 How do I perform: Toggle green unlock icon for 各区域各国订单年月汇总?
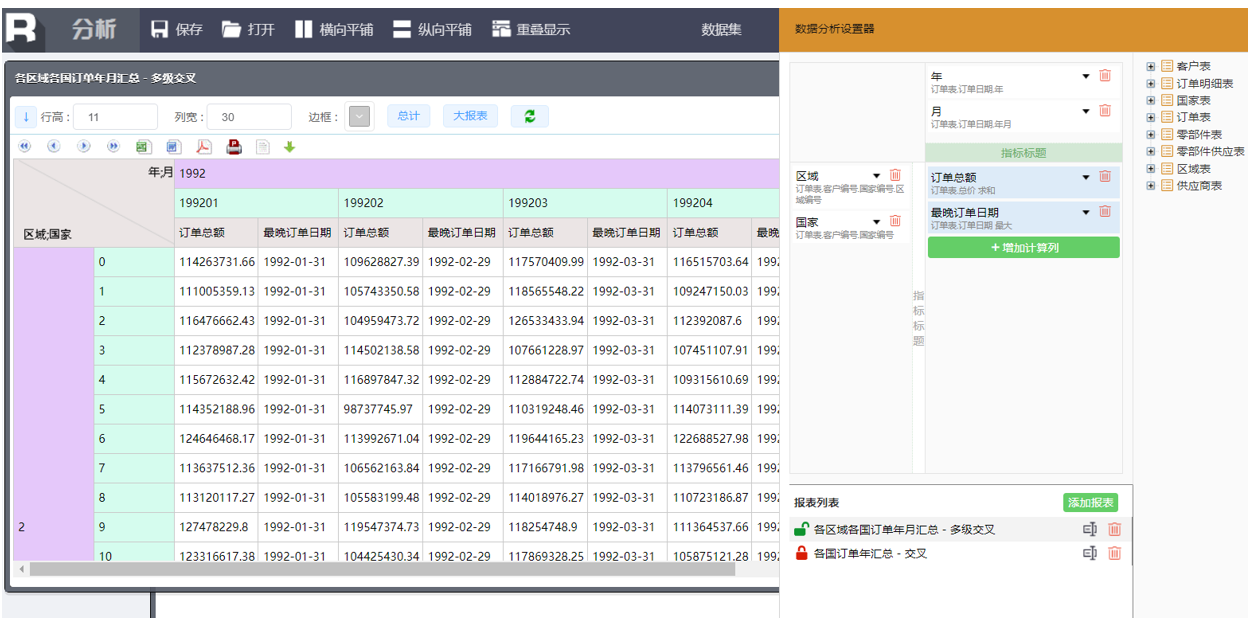pos(801,529)
